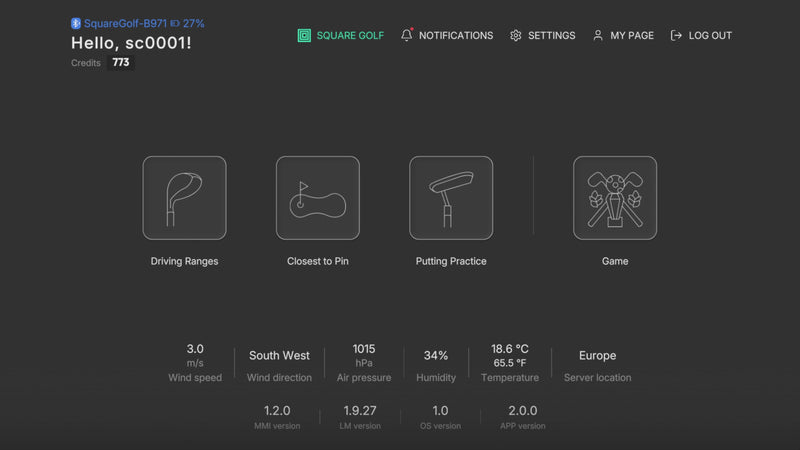The image size is (800, 450).
Task: Click the Square Golf logo icon
Action: click(x=304, y=35)
